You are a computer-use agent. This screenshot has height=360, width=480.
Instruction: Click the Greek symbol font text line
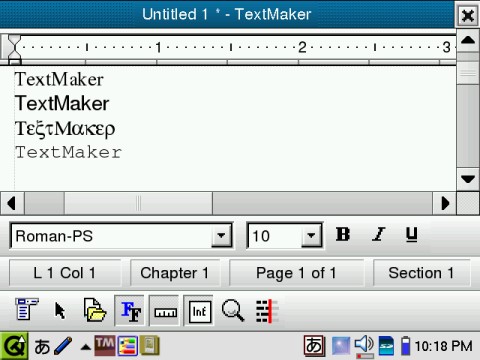(65, 129)
